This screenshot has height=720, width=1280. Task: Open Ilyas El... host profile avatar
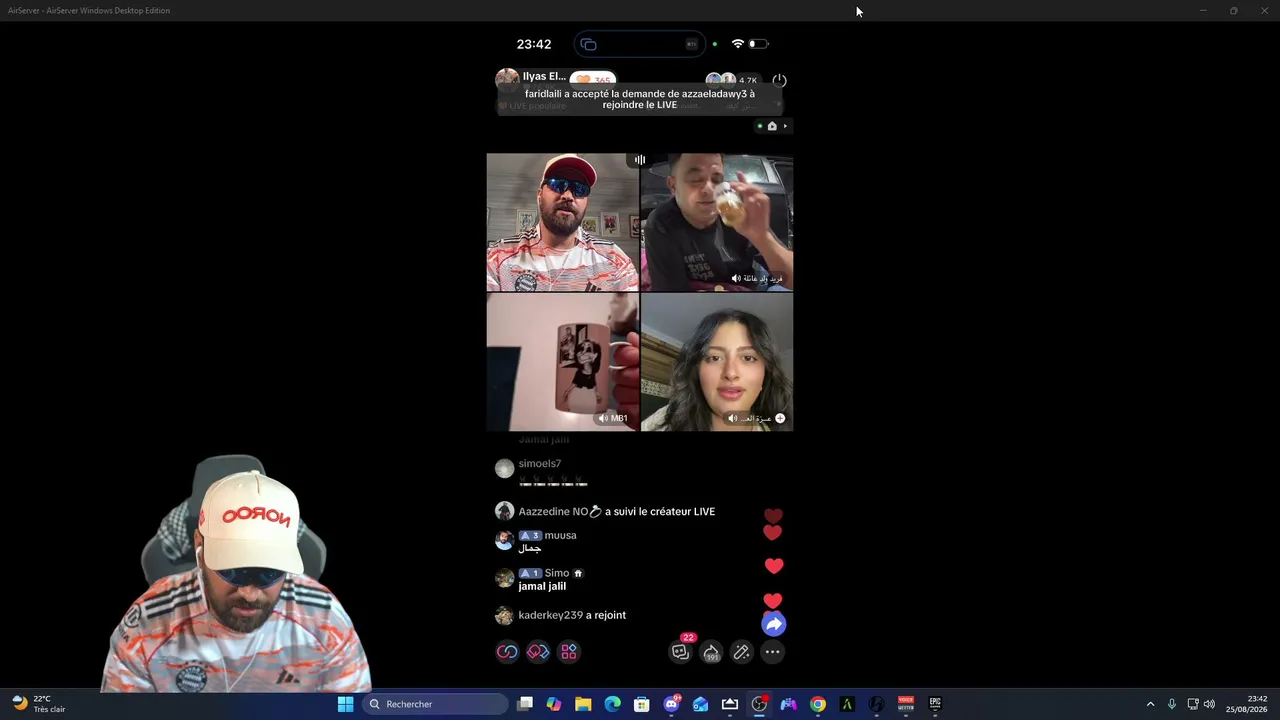(x=507, y=79)
